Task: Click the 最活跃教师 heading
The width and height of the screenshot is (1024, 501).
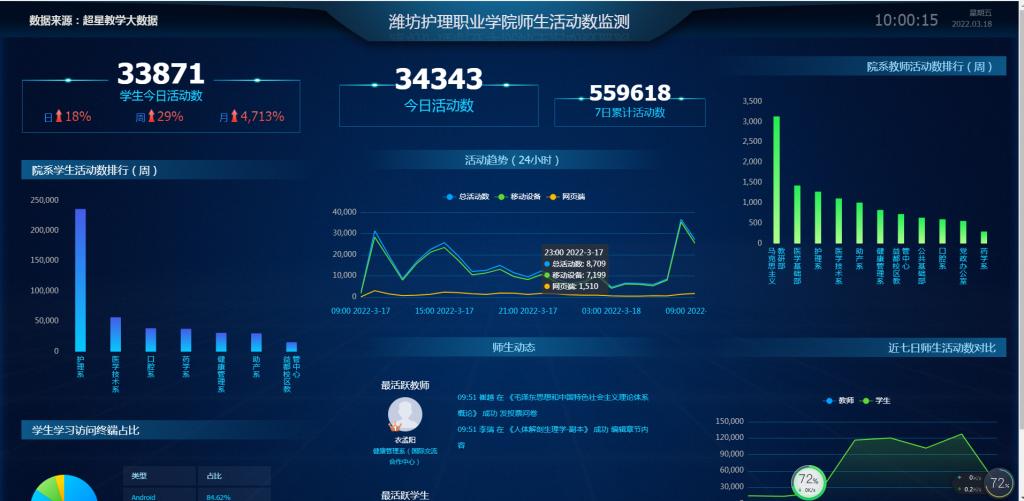Action: [405, 385]
